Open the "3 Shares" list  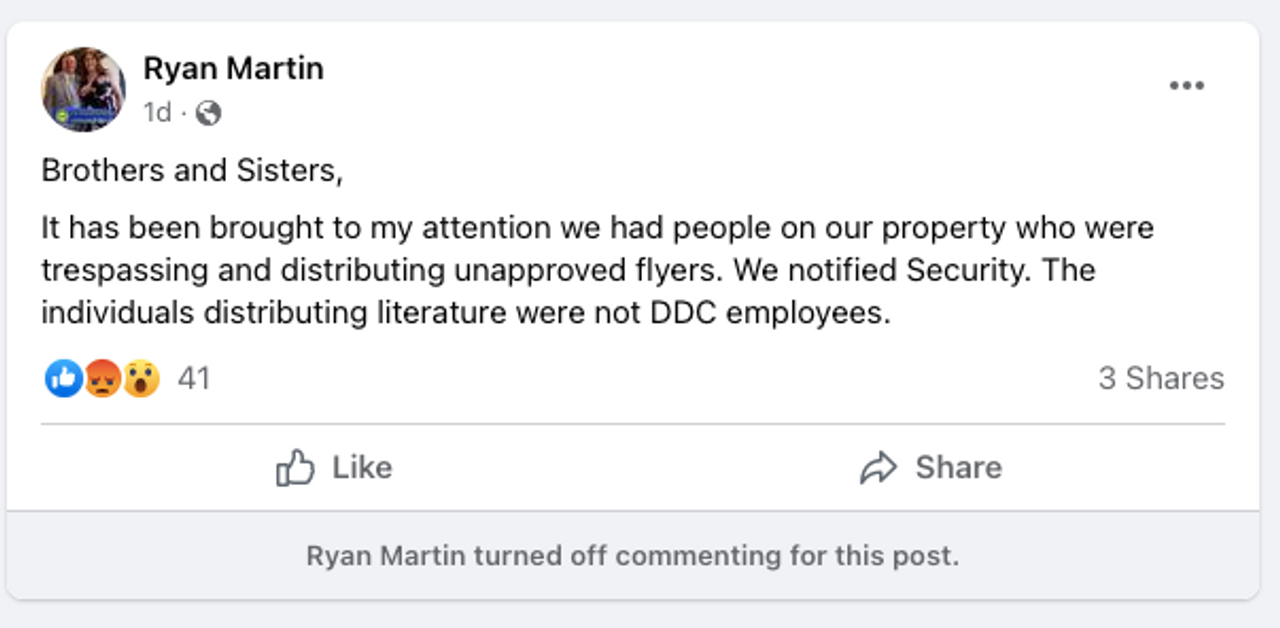pyautogui.click(x=1160, y=378)
